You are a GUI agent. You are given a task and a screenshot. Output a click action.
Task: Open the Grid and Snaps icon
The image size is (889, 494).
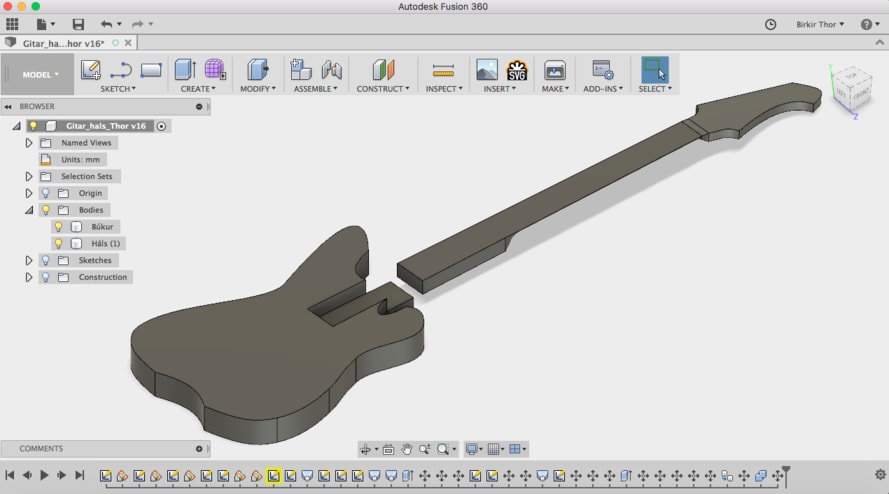pos(493,449)
